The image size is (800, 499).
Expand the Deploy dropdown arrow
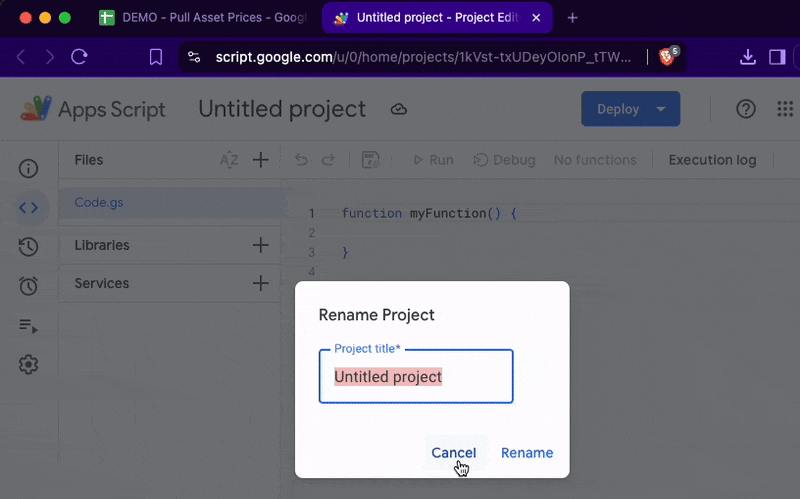point(661,109)
